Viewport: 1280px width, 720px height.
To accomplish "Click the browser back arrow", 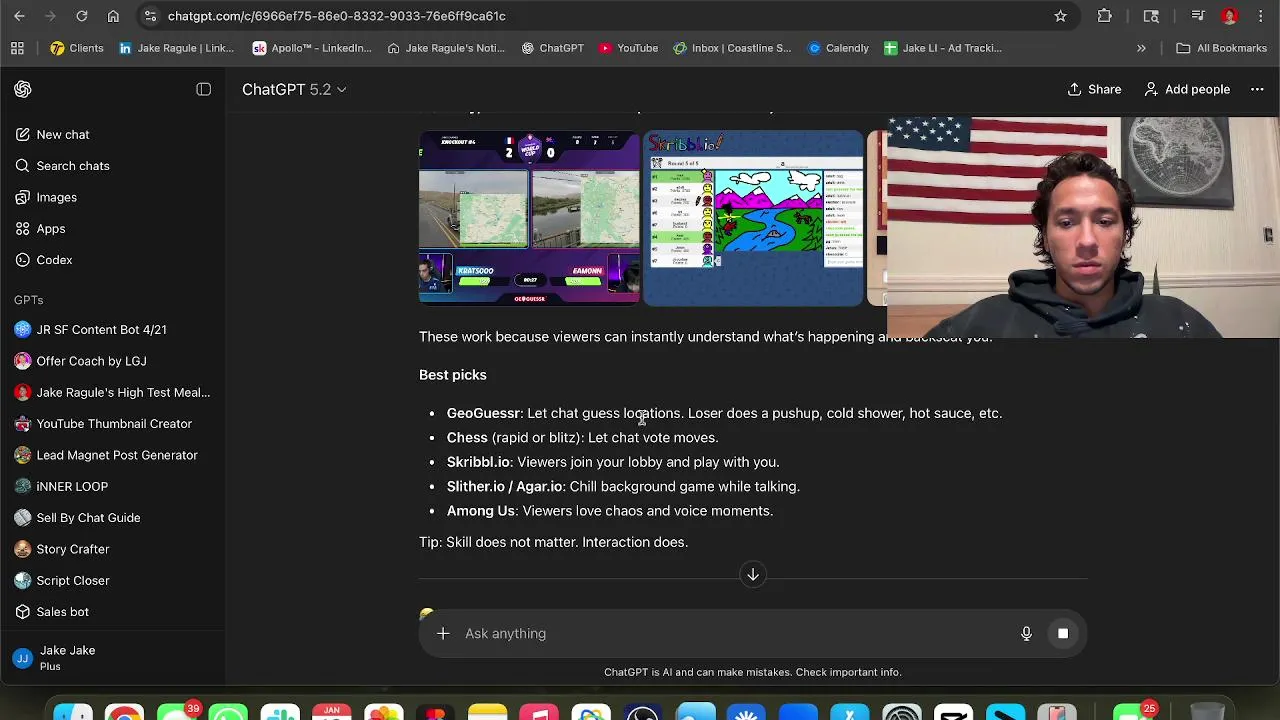I will (x=17, y=16).
